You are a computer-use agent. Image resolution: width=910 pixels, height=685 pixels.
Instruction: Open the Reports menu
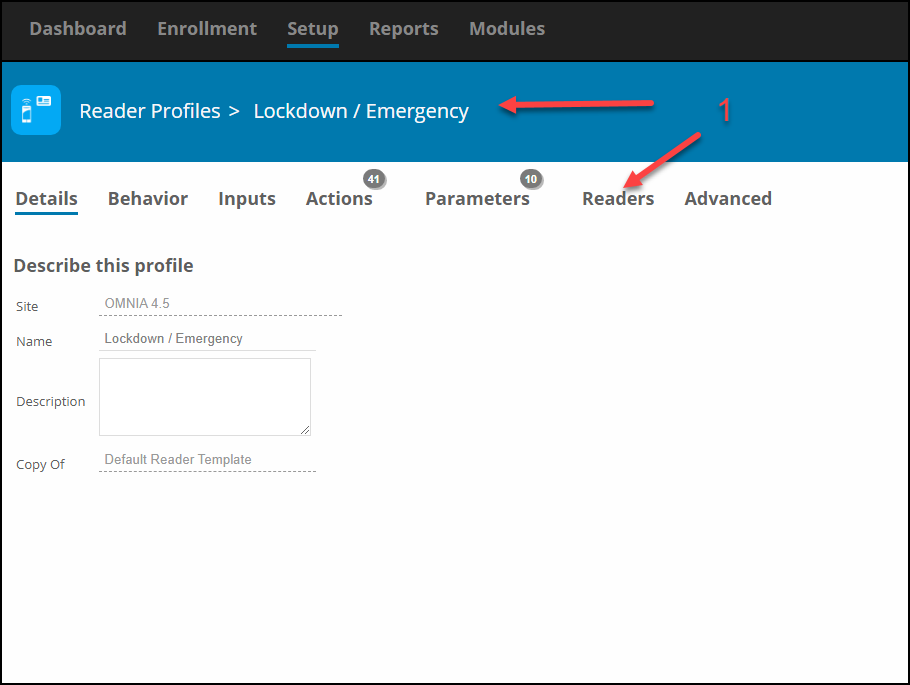(x=404, y=29)
